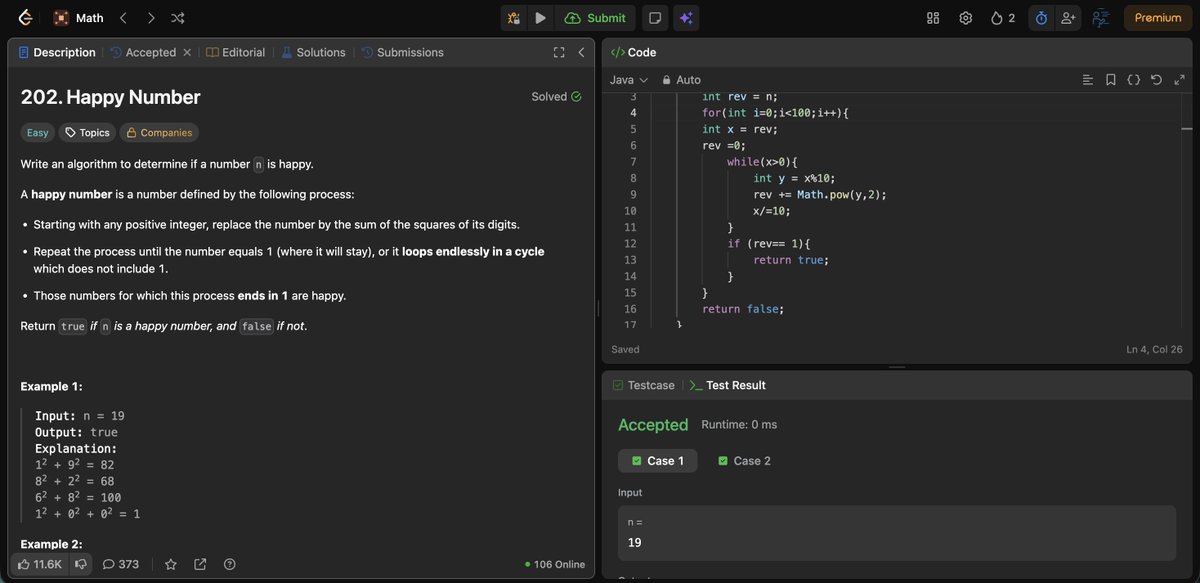Click line 13 return true code
Image resolution: width=1200 pixels, height=583 pixels.
tap(791, 260)
